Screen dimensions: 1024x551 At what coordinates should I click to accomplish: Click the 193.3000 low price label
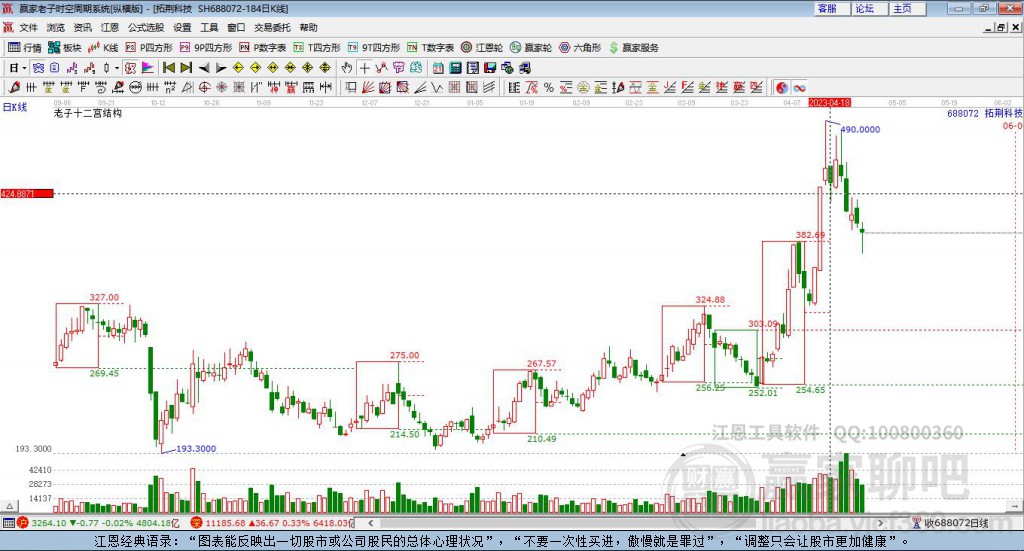(x=196, y=449)
